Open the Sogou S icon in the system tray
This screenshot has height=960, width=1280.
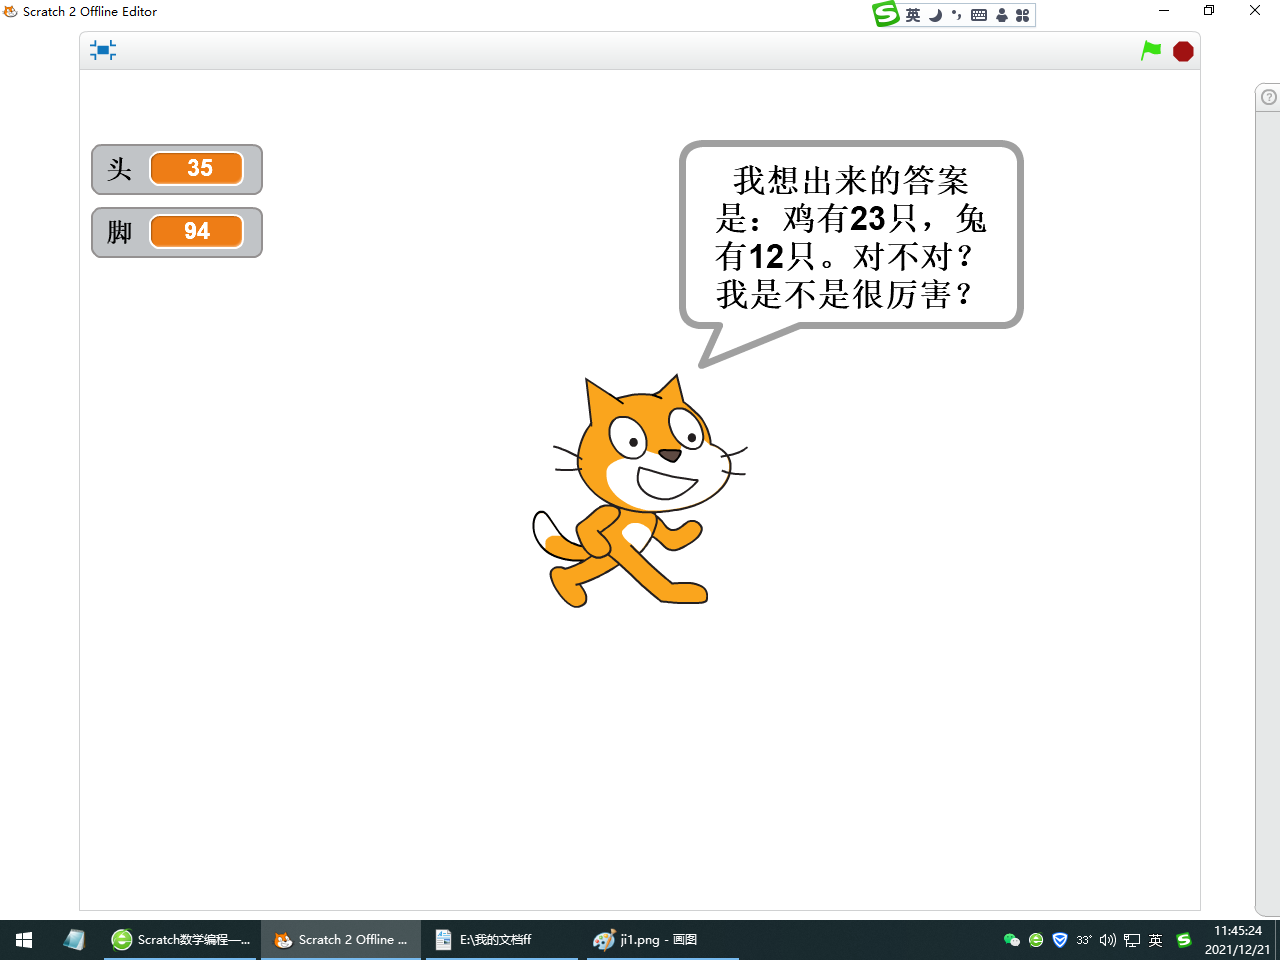tap(1184, 940)
